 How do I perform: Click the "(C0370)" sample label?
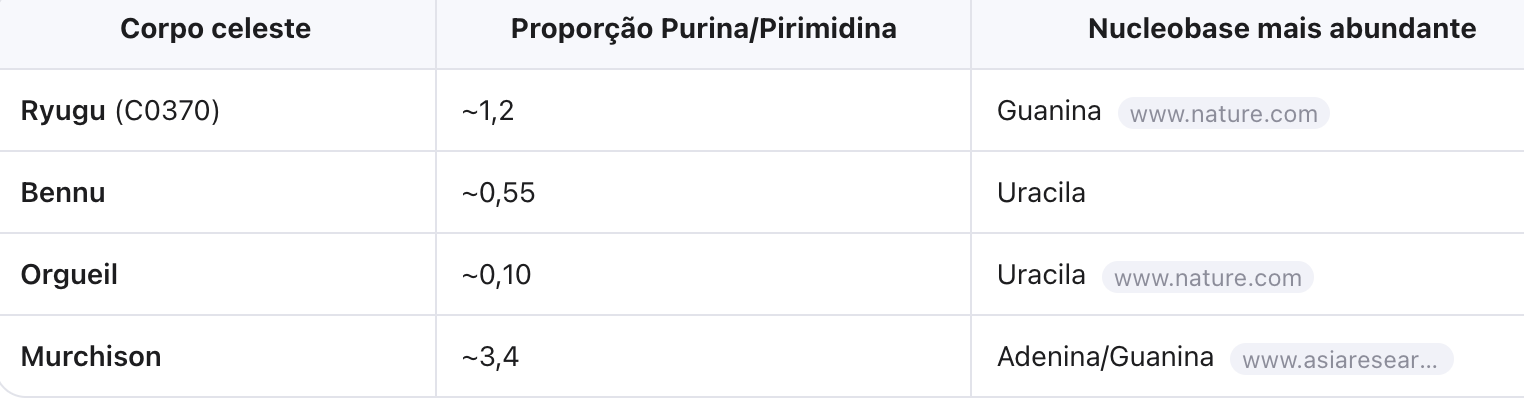[x=166, y=111]
